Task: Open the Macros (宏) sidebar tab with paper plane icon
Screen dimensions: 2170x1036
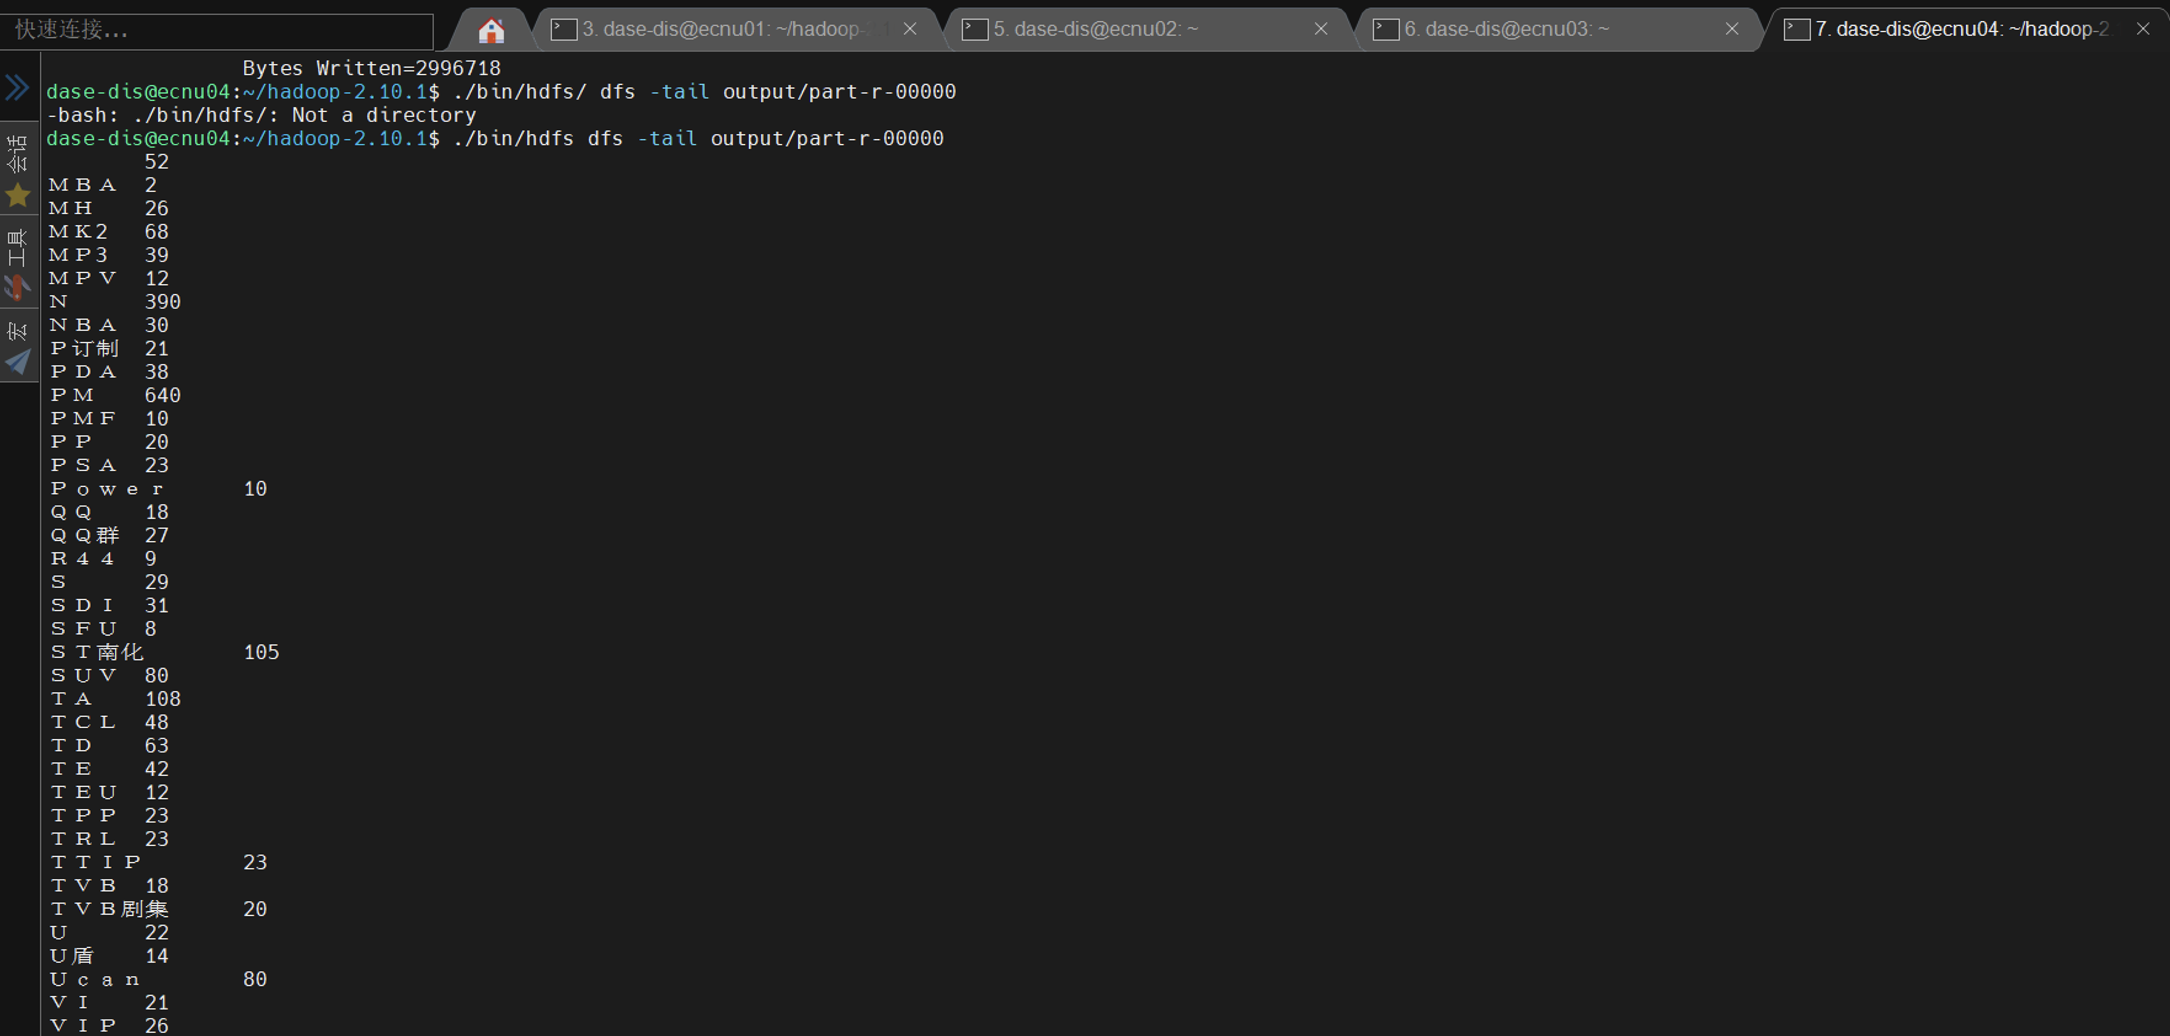Action: [18, 347]
